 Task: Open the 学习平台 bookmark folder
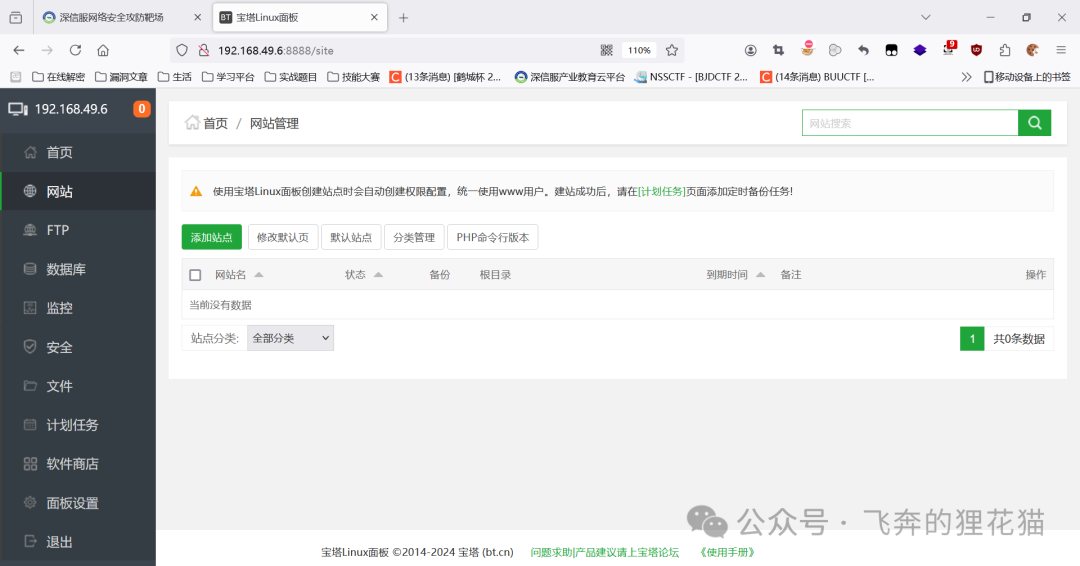click(x=228, y=77)
